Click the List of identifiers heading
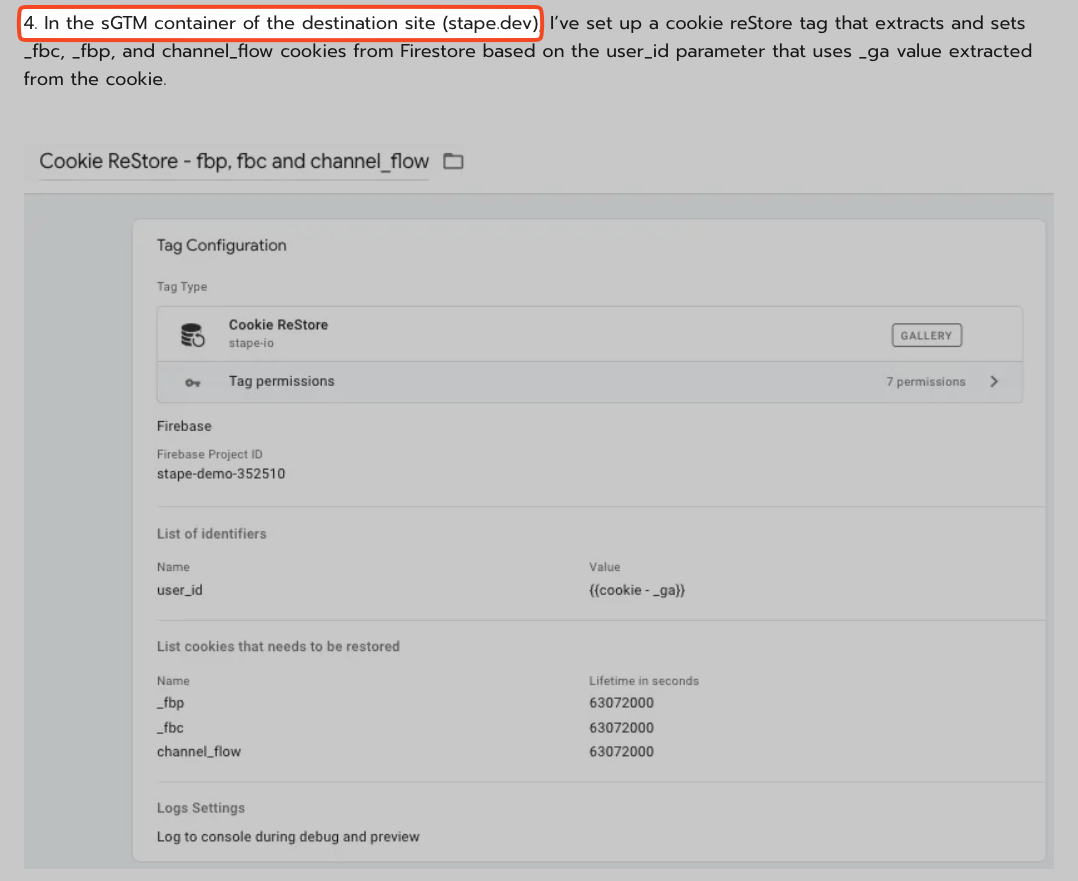This screenshot has height=881, width=1078. (212, 534)
